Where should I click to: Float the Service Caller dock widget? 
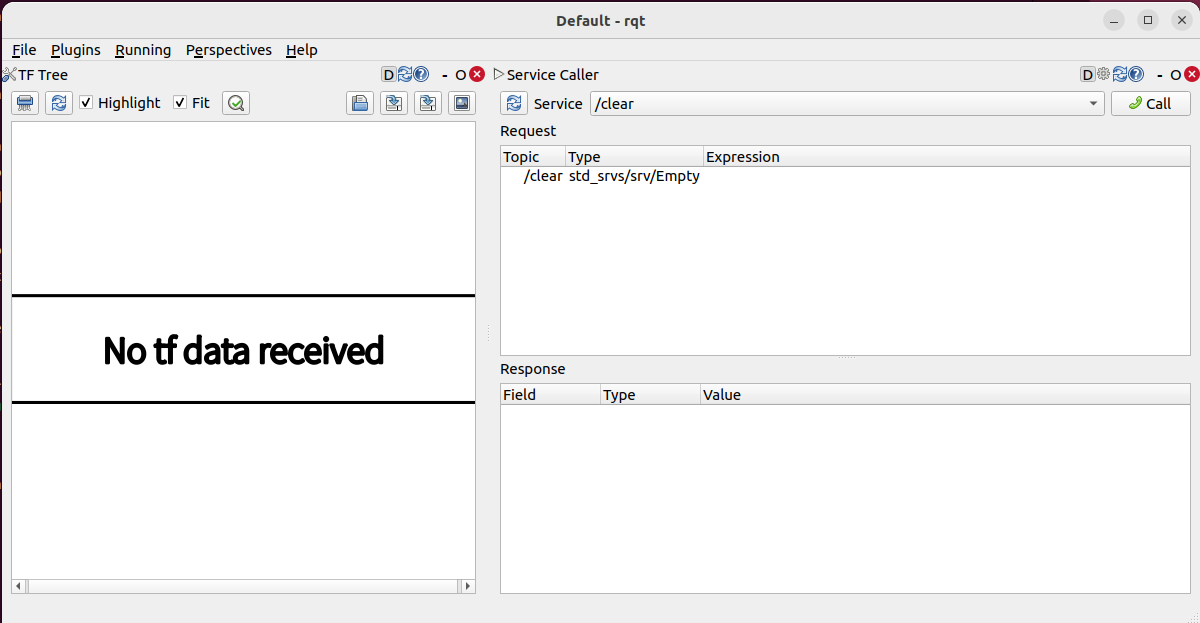tap(1176, 75)
